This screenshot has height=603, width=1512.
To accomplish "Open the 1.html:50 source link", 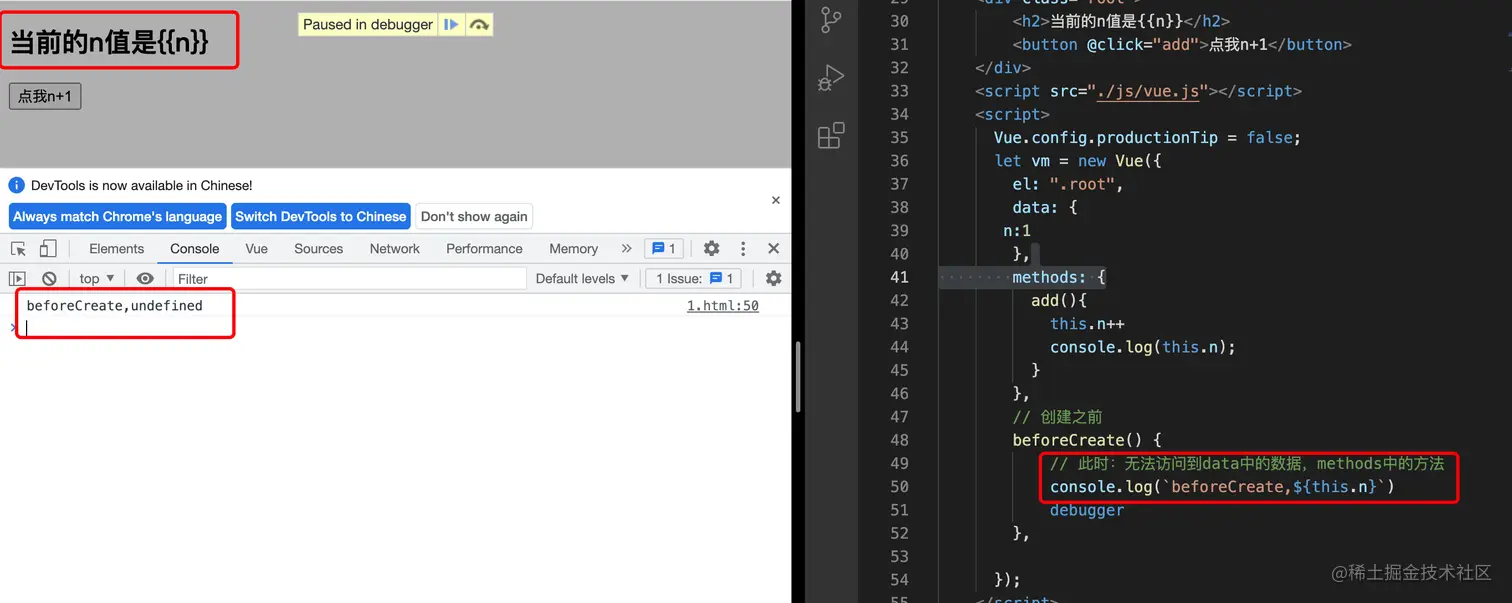I will (x=722, y=306).
